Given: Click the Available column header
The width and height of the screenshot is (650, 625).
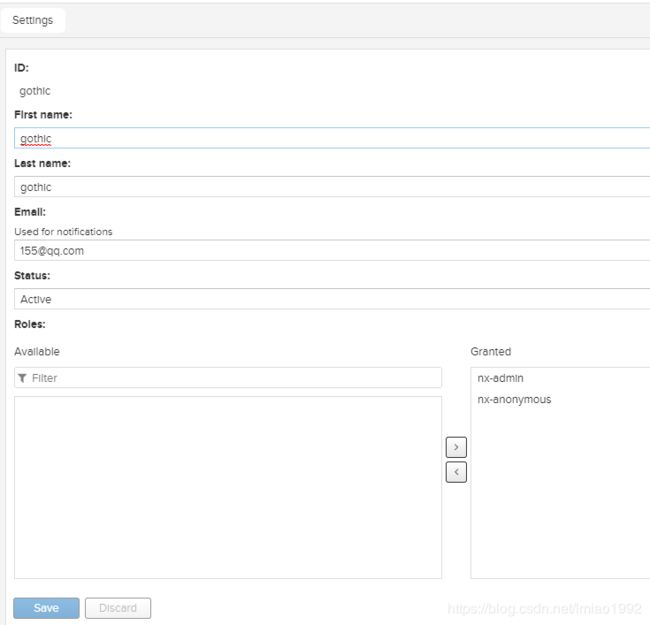Looking at the screenshot, I should coord(37,352).
